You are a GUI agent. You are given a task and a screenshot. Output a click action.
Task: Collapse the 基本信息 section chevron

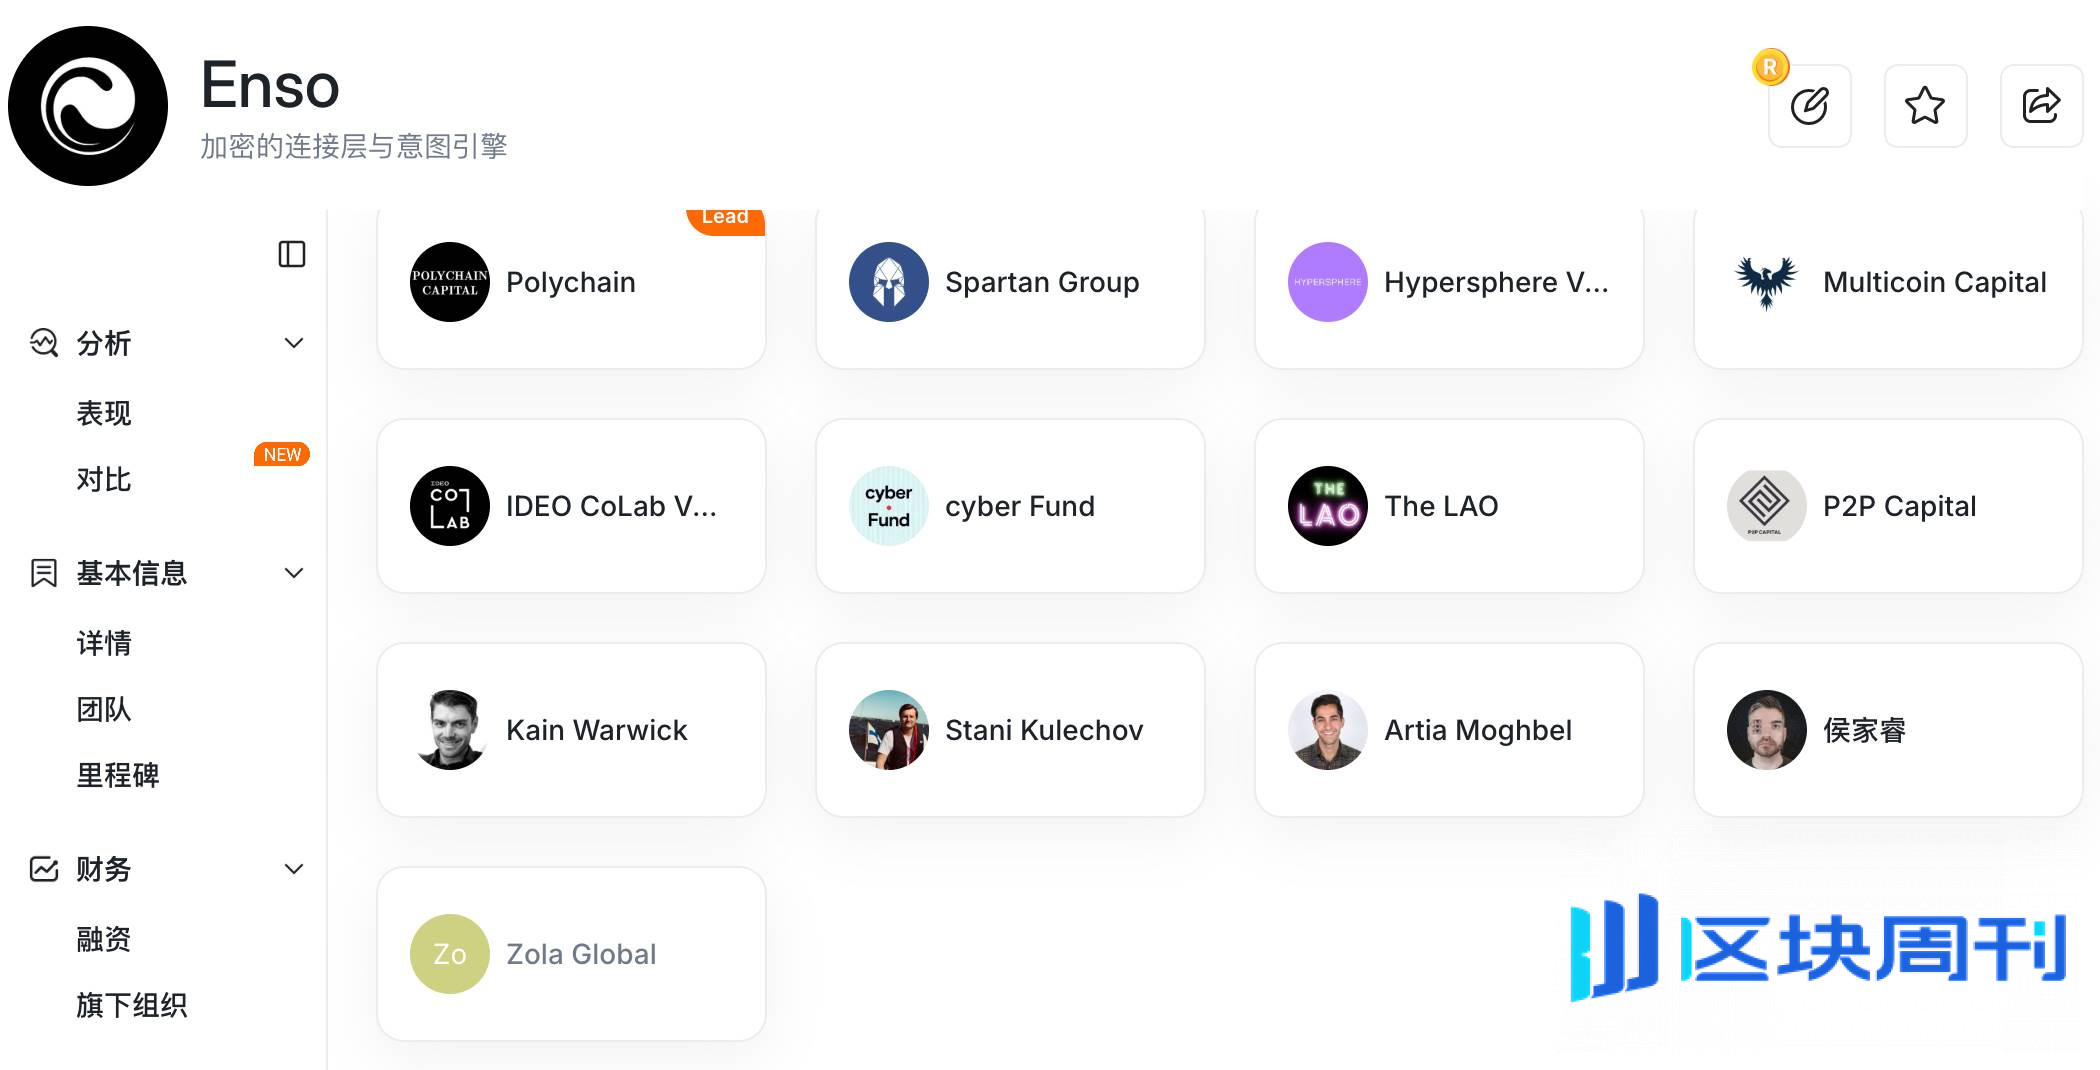coord(294,573)
